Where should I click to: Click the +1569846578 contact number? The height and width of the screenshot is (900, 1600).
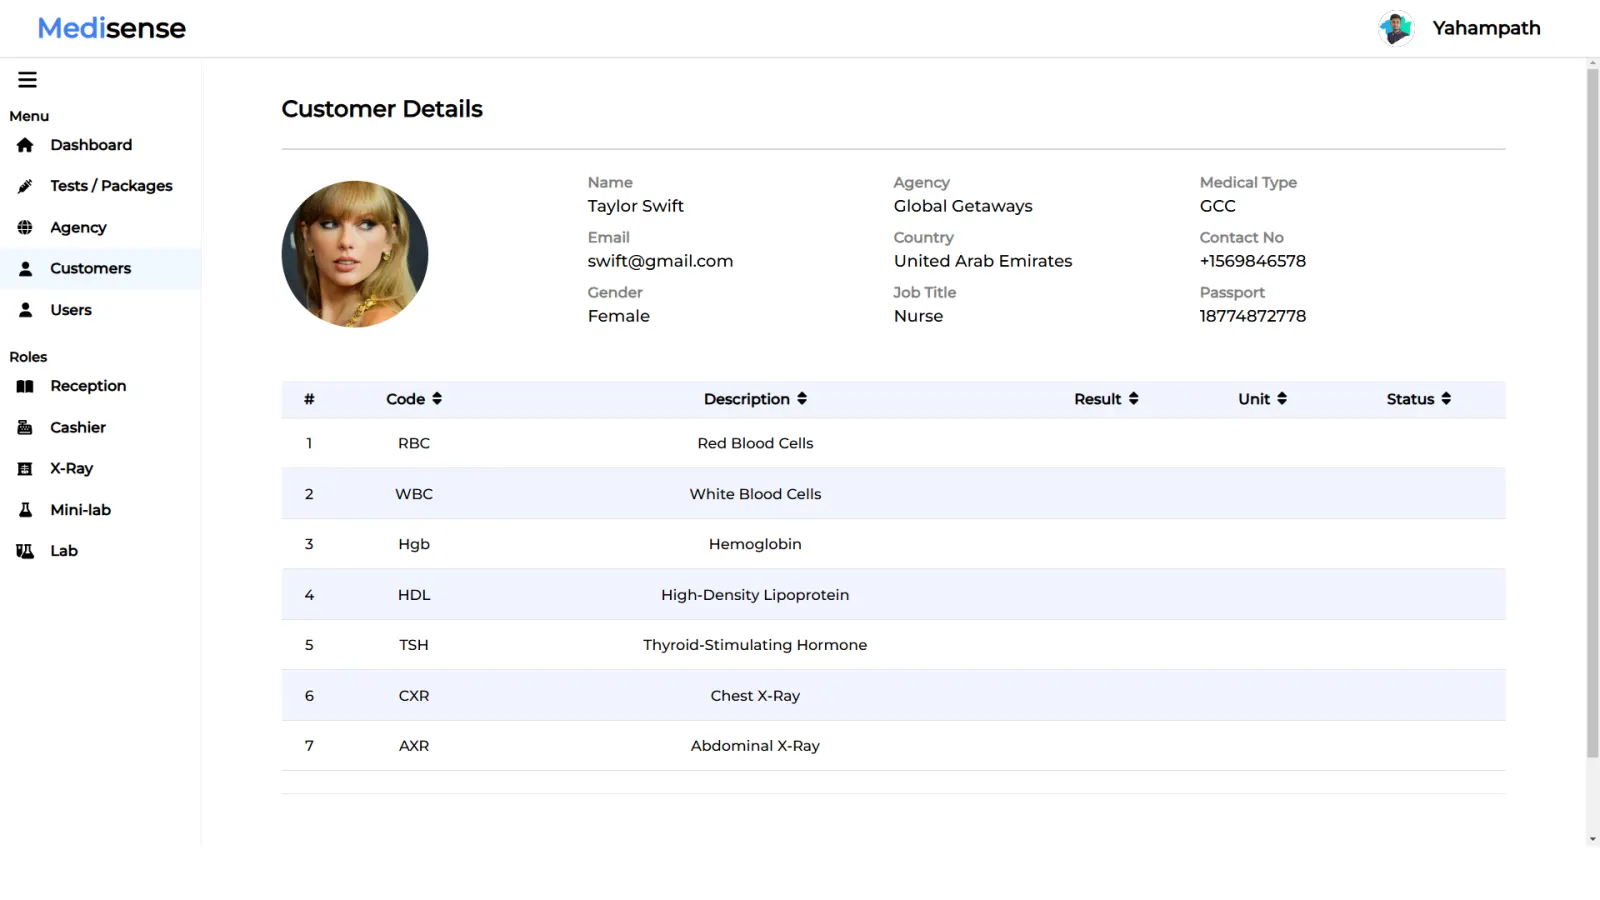[1253, 261]
